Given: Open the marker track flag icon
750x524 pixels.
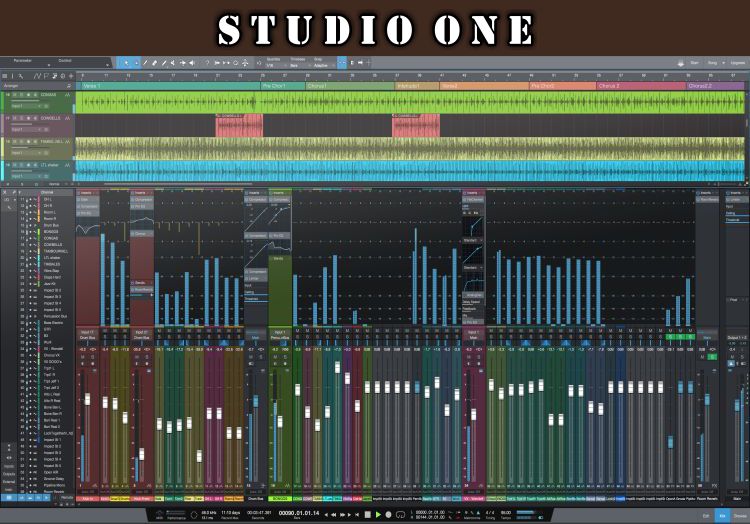Looking at the screenshot, I should pos(46,76).
